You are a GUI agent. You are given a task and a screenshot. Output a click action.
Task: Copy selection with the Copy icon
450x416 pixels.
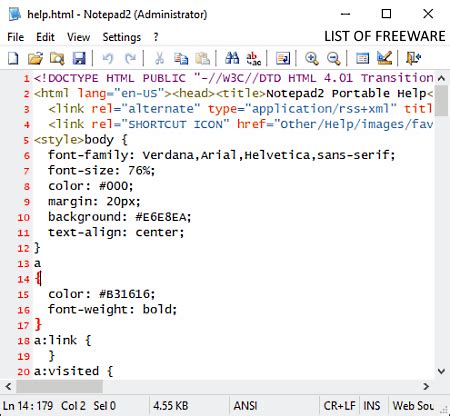pos(181,58)
